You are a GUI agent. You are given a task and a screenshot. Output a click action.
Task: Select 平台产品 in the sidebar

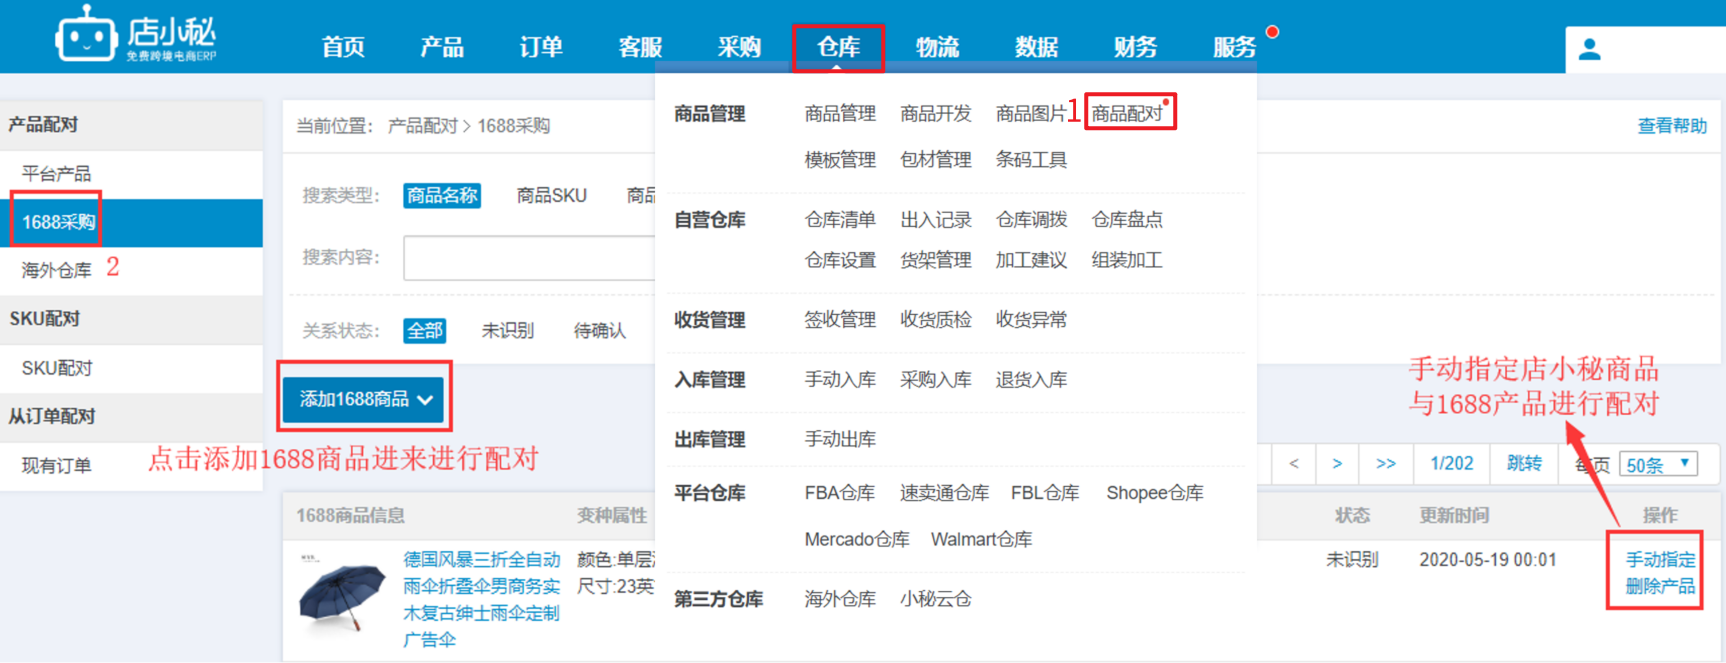click(56, 174)
